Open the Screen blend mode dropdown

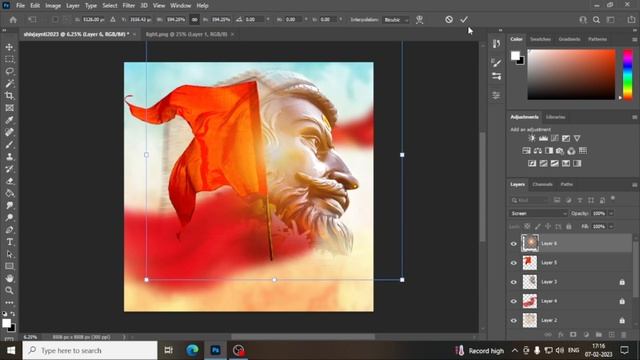click(x=538, y=213)
